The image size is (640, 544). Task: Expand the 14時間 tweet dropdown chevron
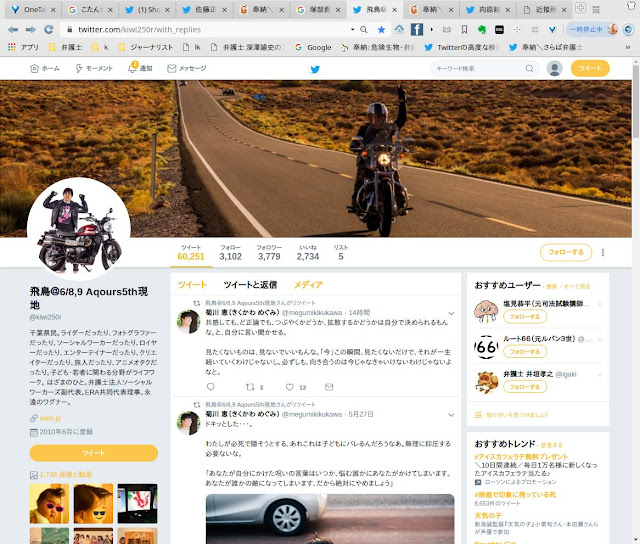point(451,313)
